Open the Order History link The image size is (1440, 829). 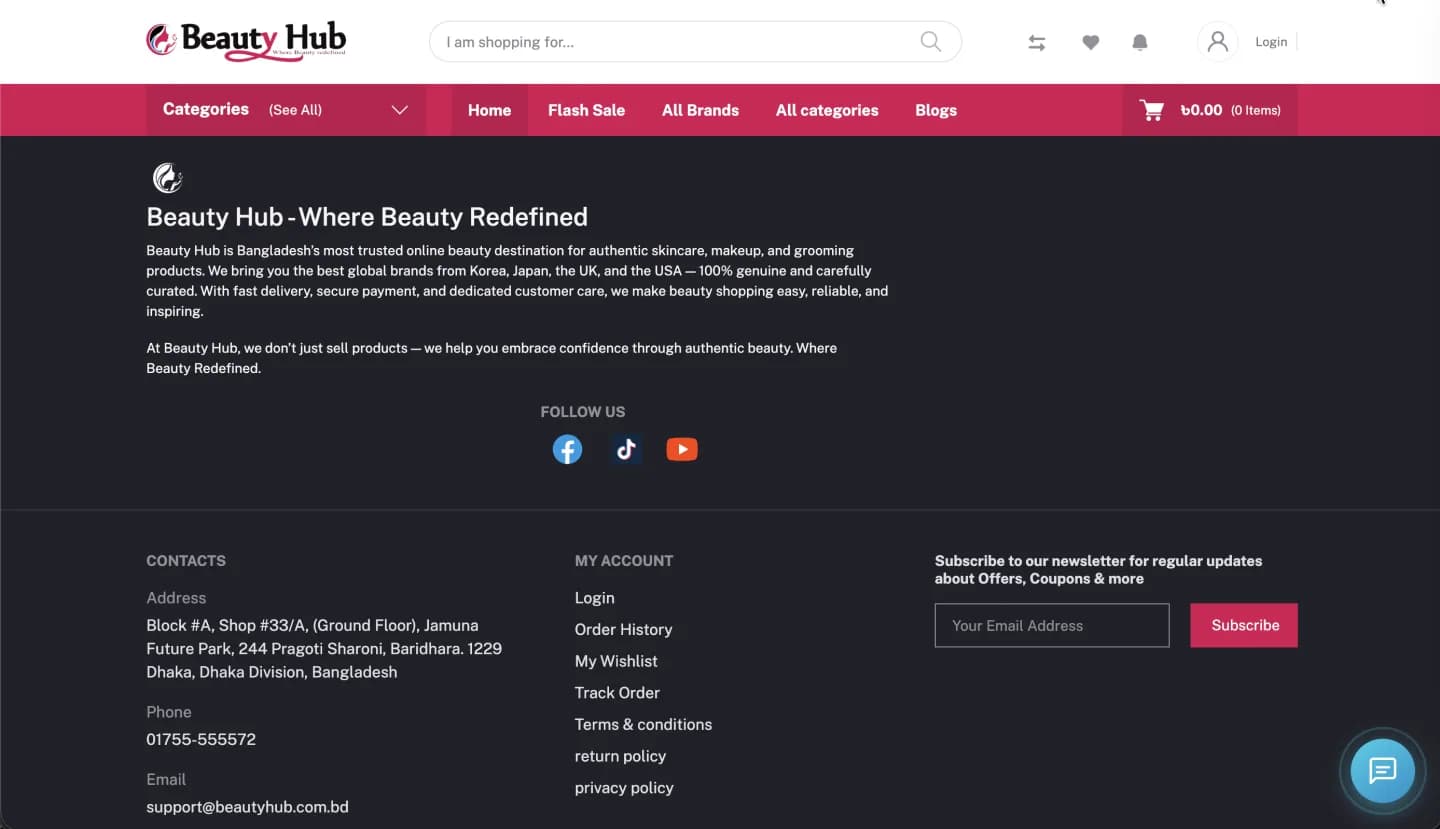(623, 629)
